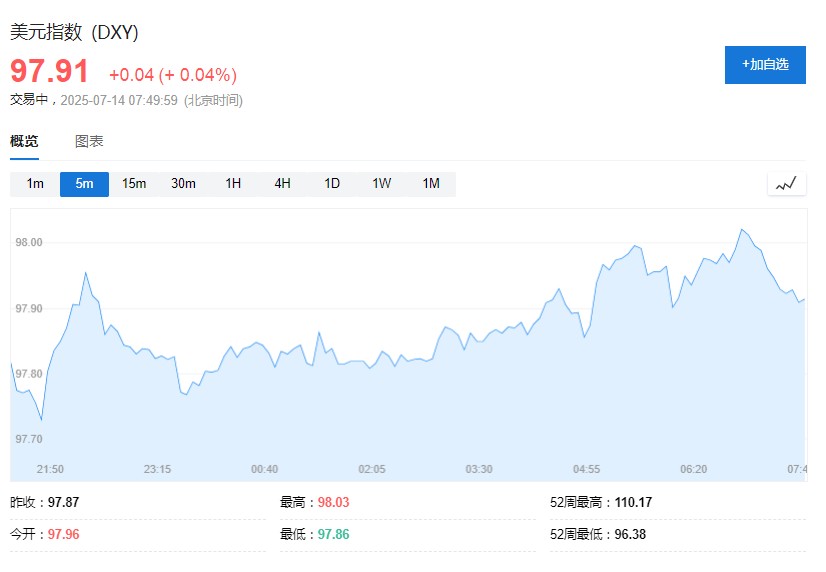Click the 23:15 time axis label

coord(158,469)
